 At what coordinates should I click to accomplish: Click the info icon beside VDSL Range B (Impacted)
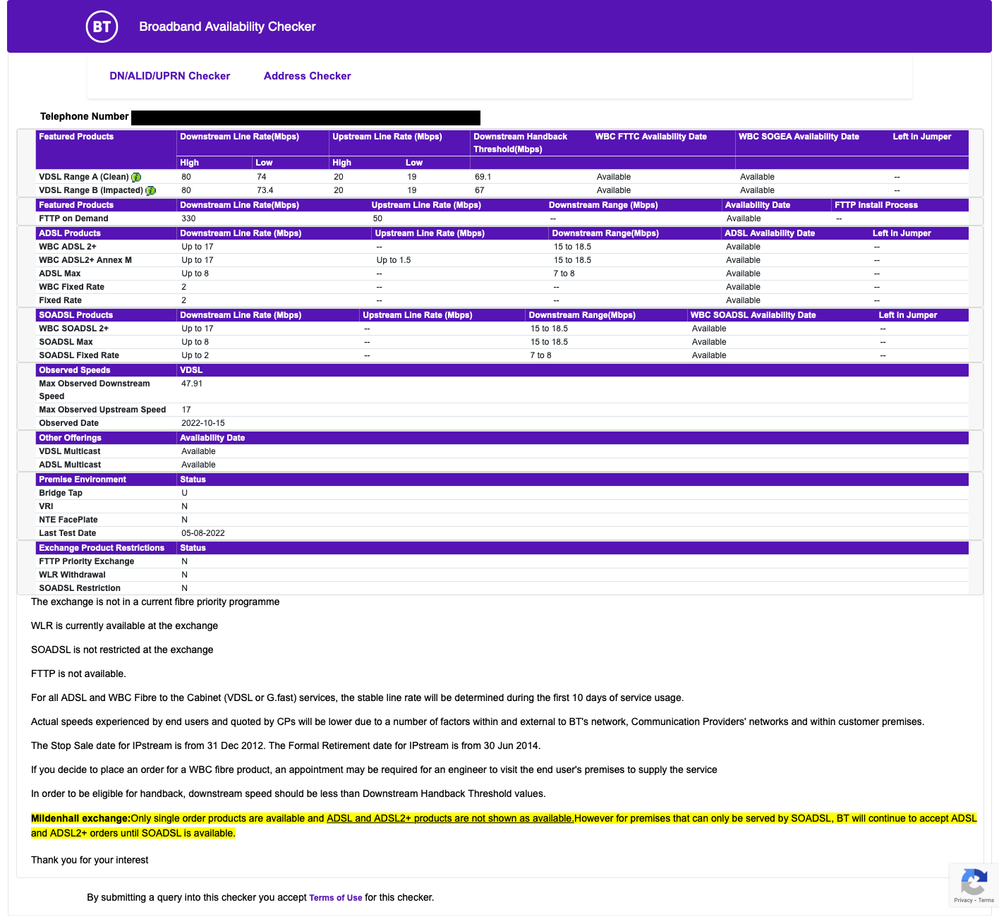(x=151, y=190)
